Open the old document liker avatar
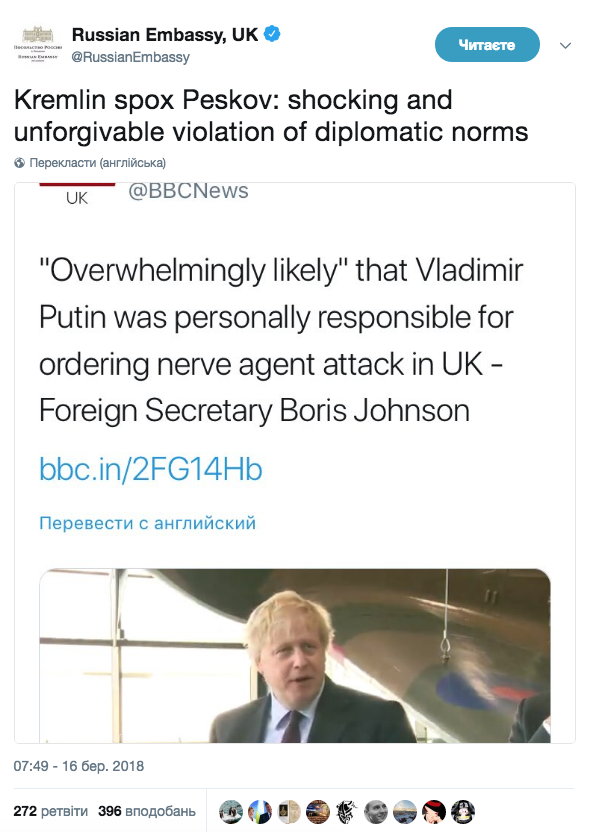Image resolution: width=591 pixels, height=832 pixels. point(289,812)
